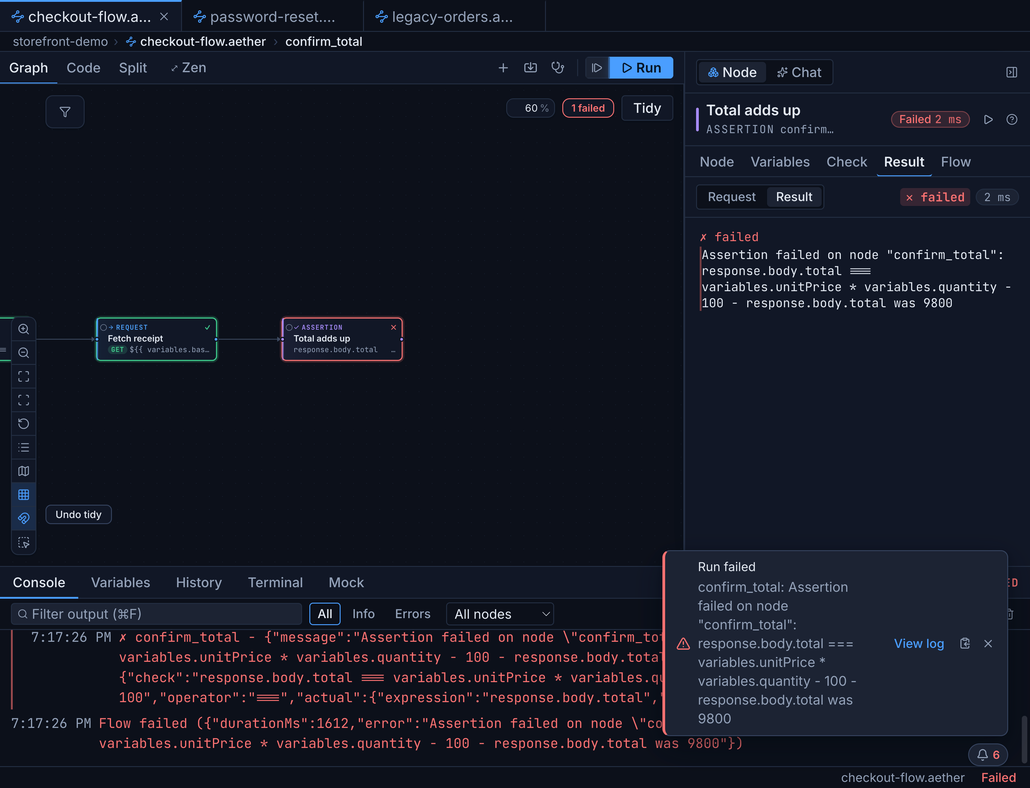Select the Request segment toggle
This screenshot has width=1030, height=788.
point(731,197)
